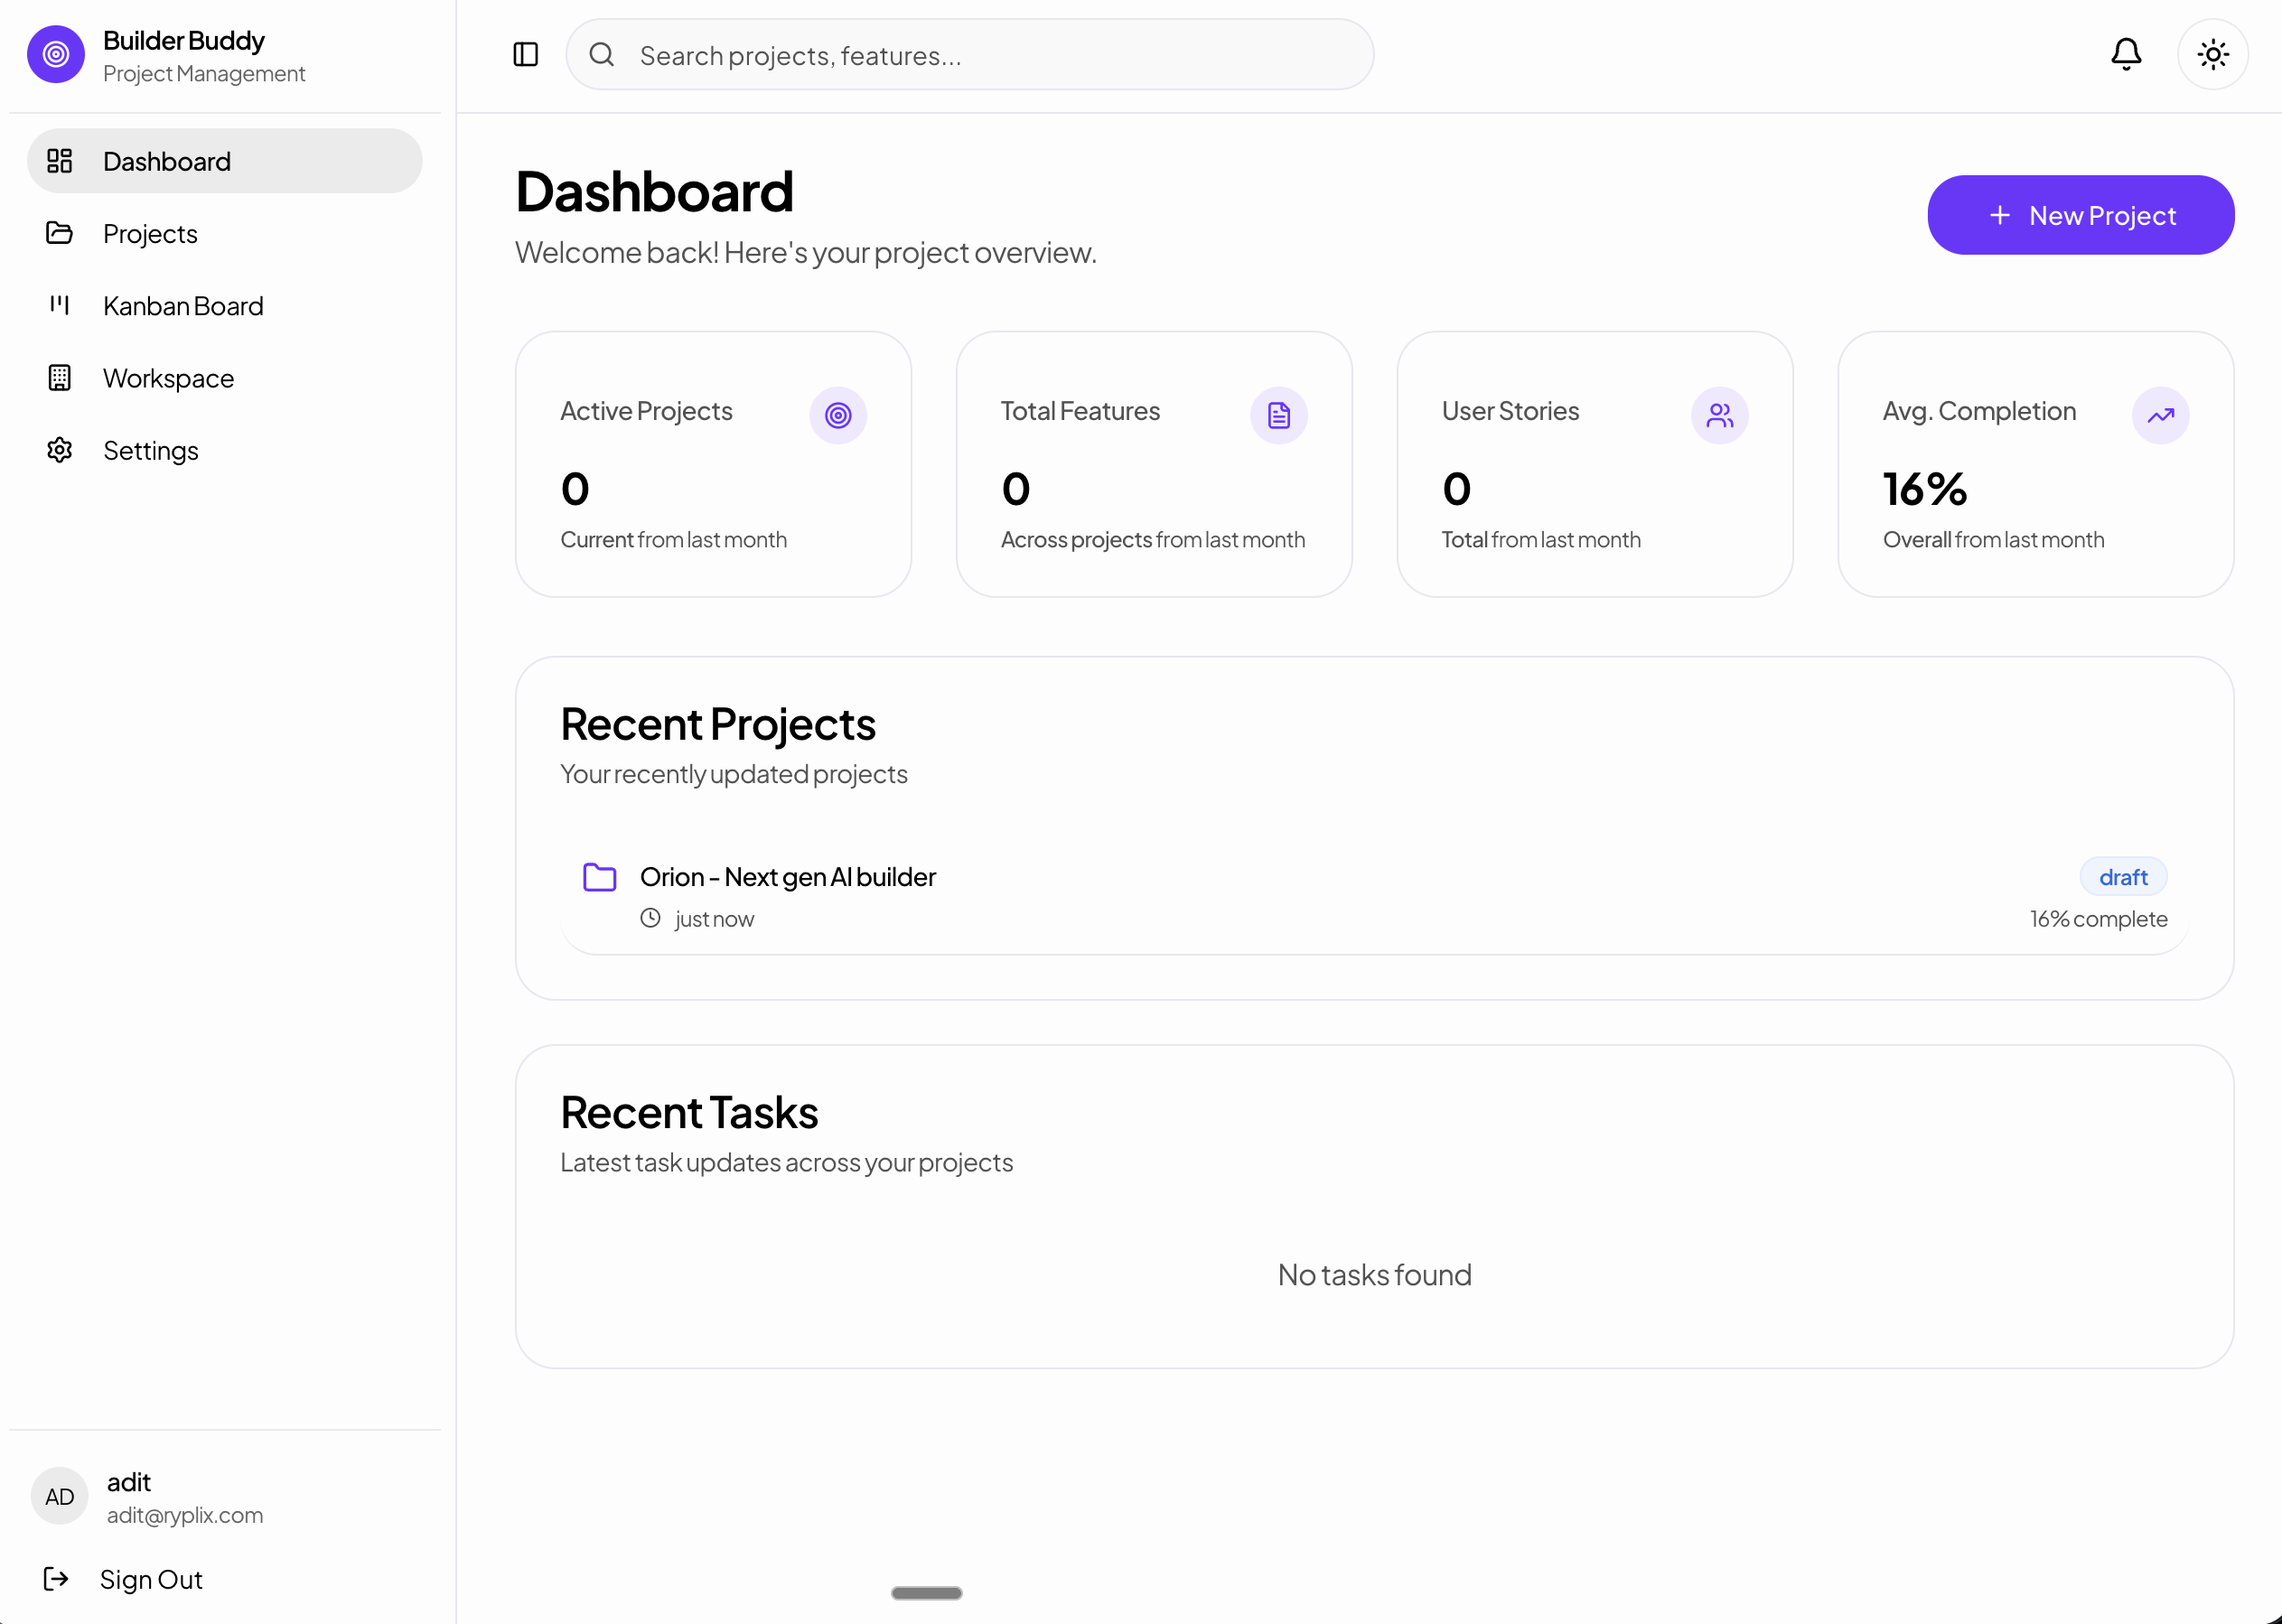Viewport: 2282px width, 1624px height.
Task: Click the Avg. Completion trend icon
Action: tap(2160, 415)
